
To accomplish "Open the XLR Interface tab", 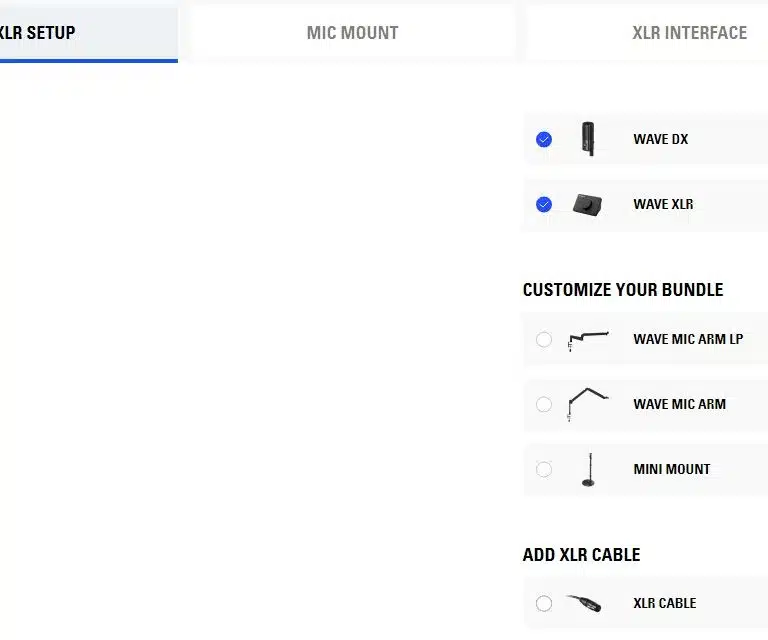I will 689,33.
